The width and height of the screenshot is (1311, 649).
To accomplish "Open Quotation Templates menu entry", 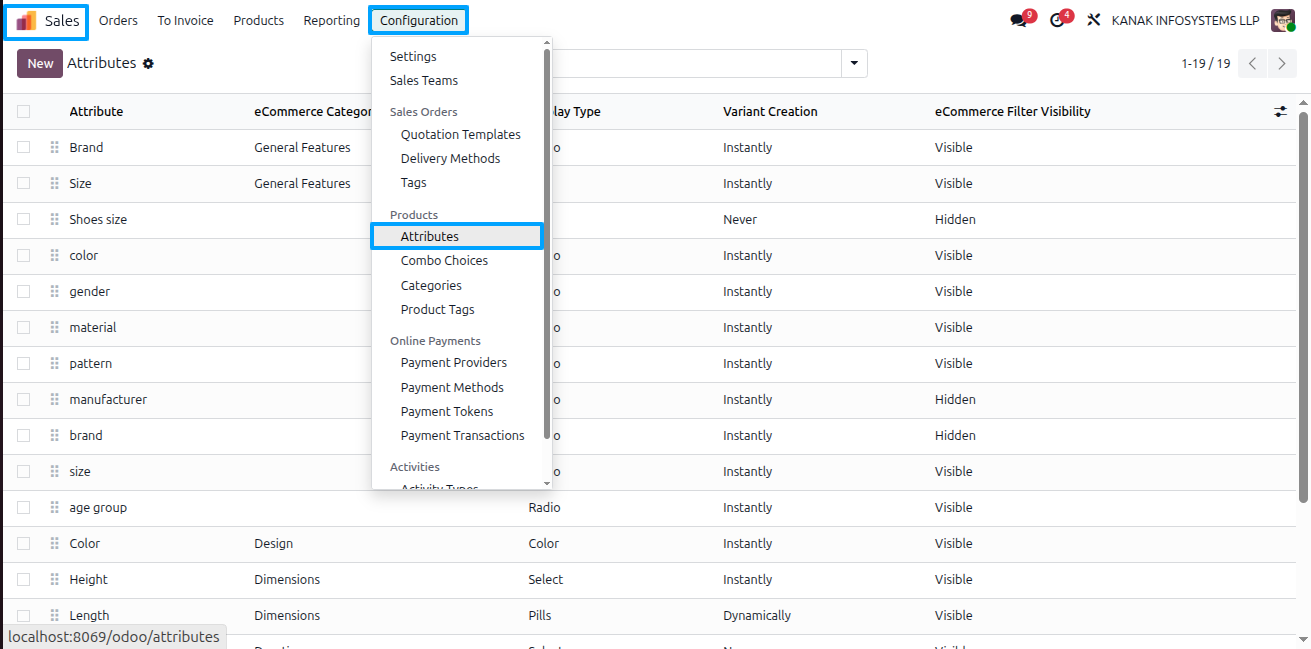I will pyautogui.click(x=460, y=135).
